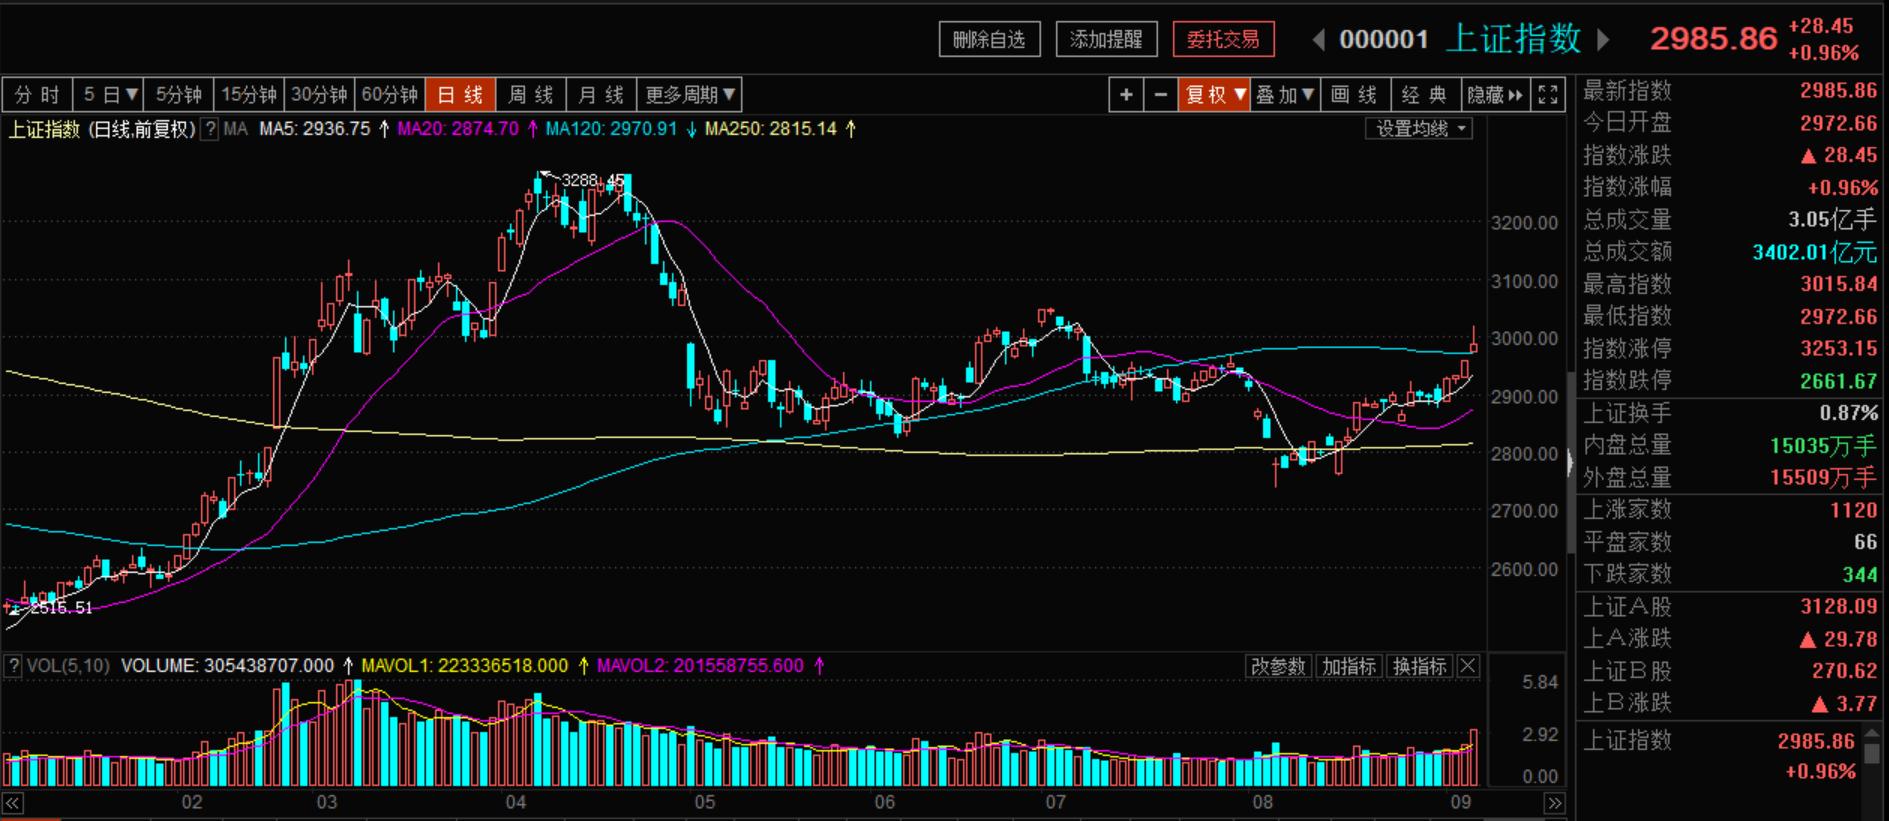Viewport: 1889px width, 821px height.
Task: Open help icon beside 上证指数 (日线,前复权)
Action: (210, 129)
